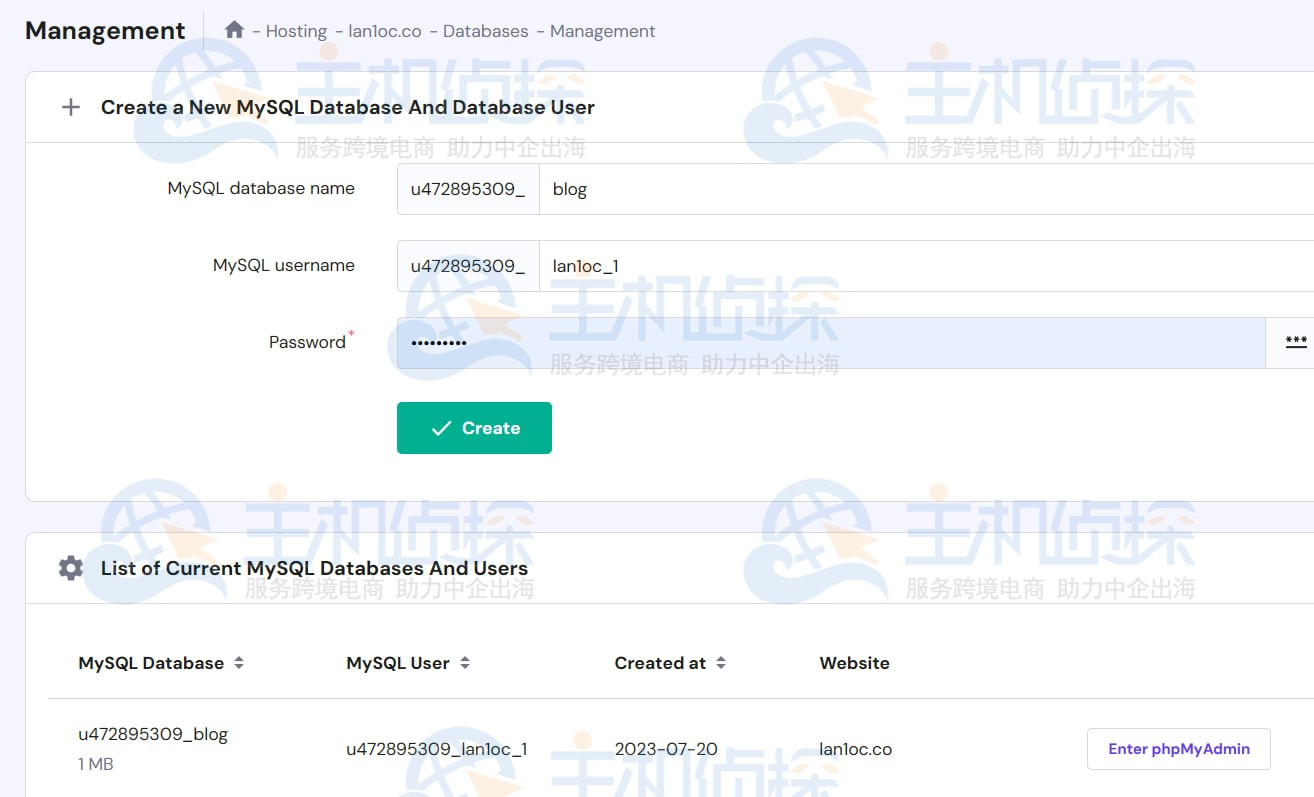Select the u472895309_blog database name
This screenshot has width=1314, height=797.
[153, 734]
